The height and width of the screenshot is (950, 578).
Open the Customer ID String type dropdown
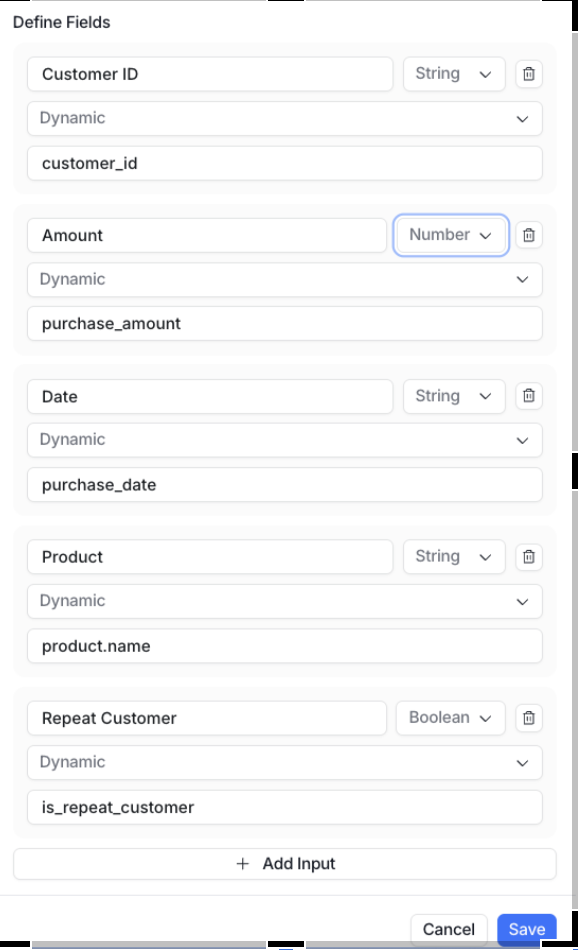point(454,74)
